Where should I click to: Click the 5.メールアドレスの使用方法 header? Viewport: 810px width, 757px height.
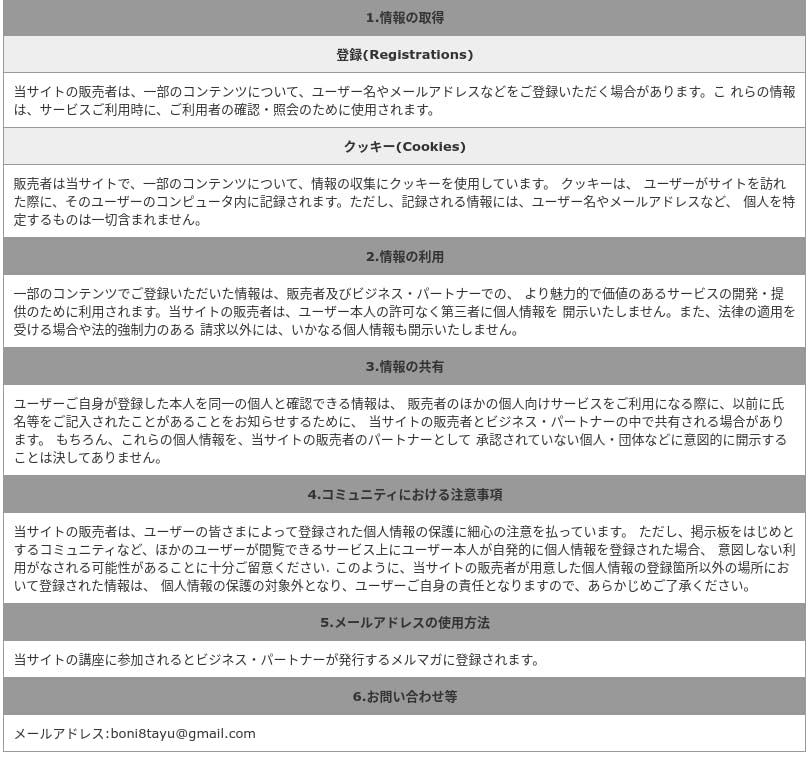[404, 623]
